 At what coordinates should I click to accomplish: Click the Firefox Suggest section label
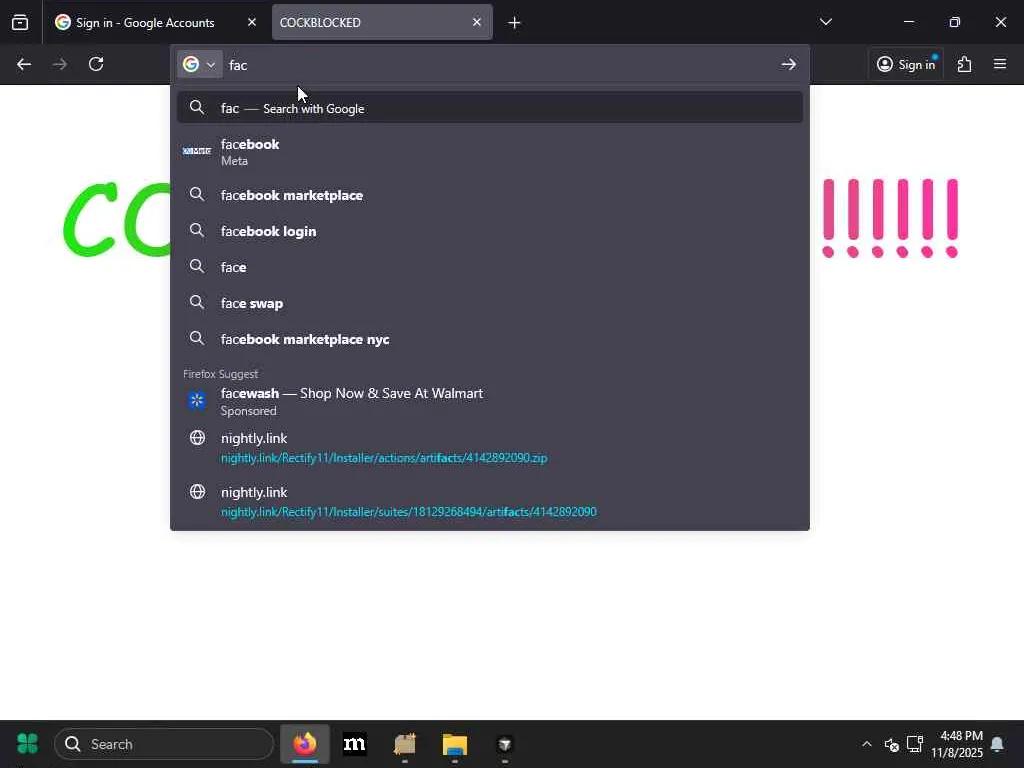click(x=220, y=374)
